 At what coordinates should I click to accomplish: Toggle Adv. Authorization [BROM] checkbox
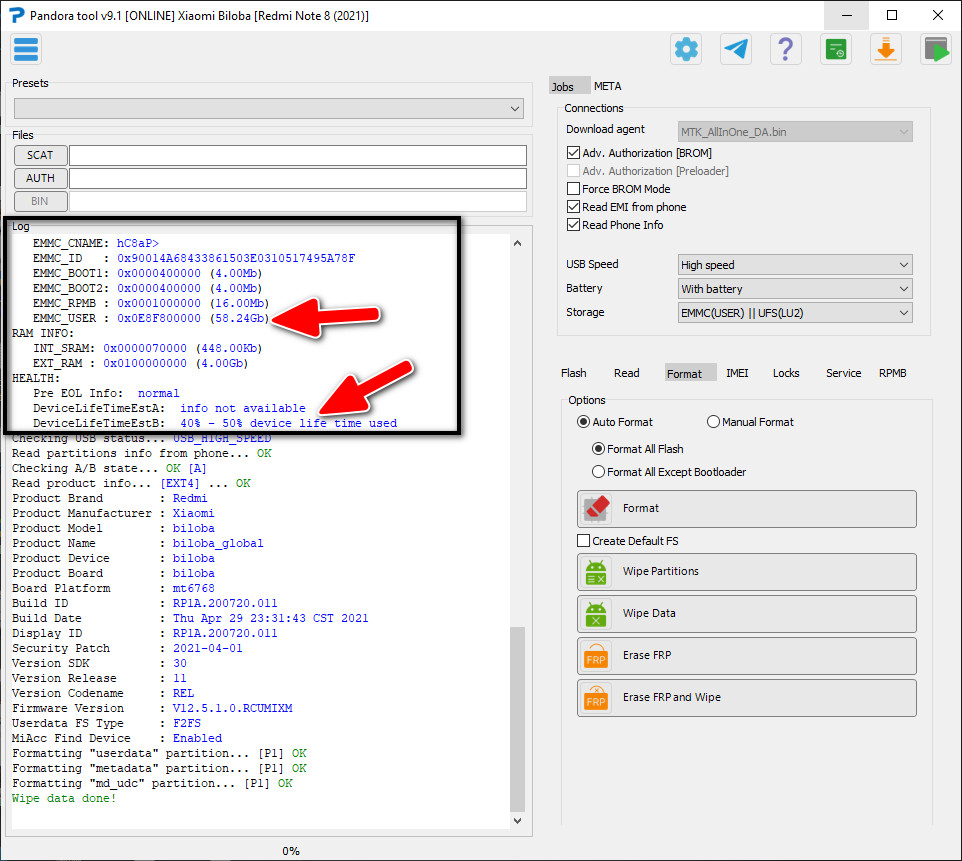coord(573,153)
